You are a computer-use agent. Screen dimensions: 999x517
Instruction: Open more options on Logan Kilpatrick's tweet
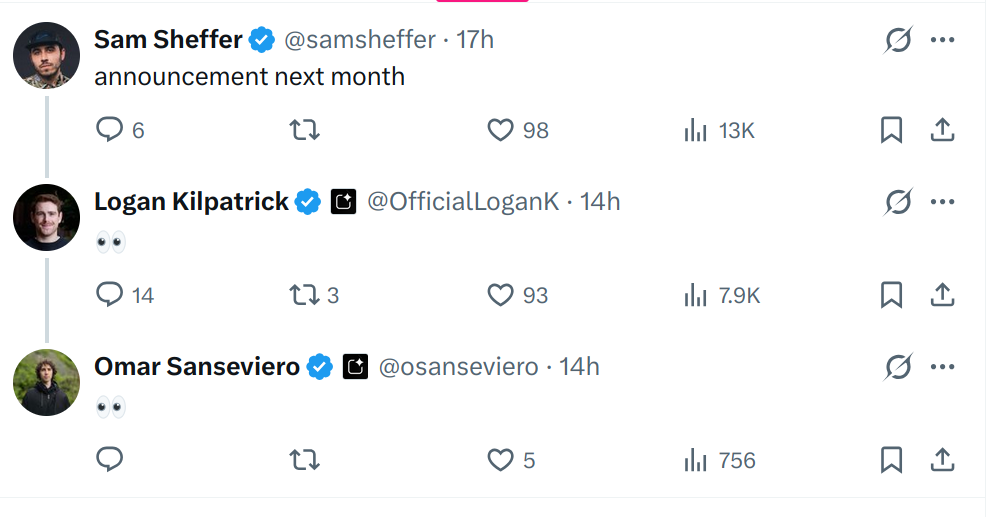click(942, 202)
